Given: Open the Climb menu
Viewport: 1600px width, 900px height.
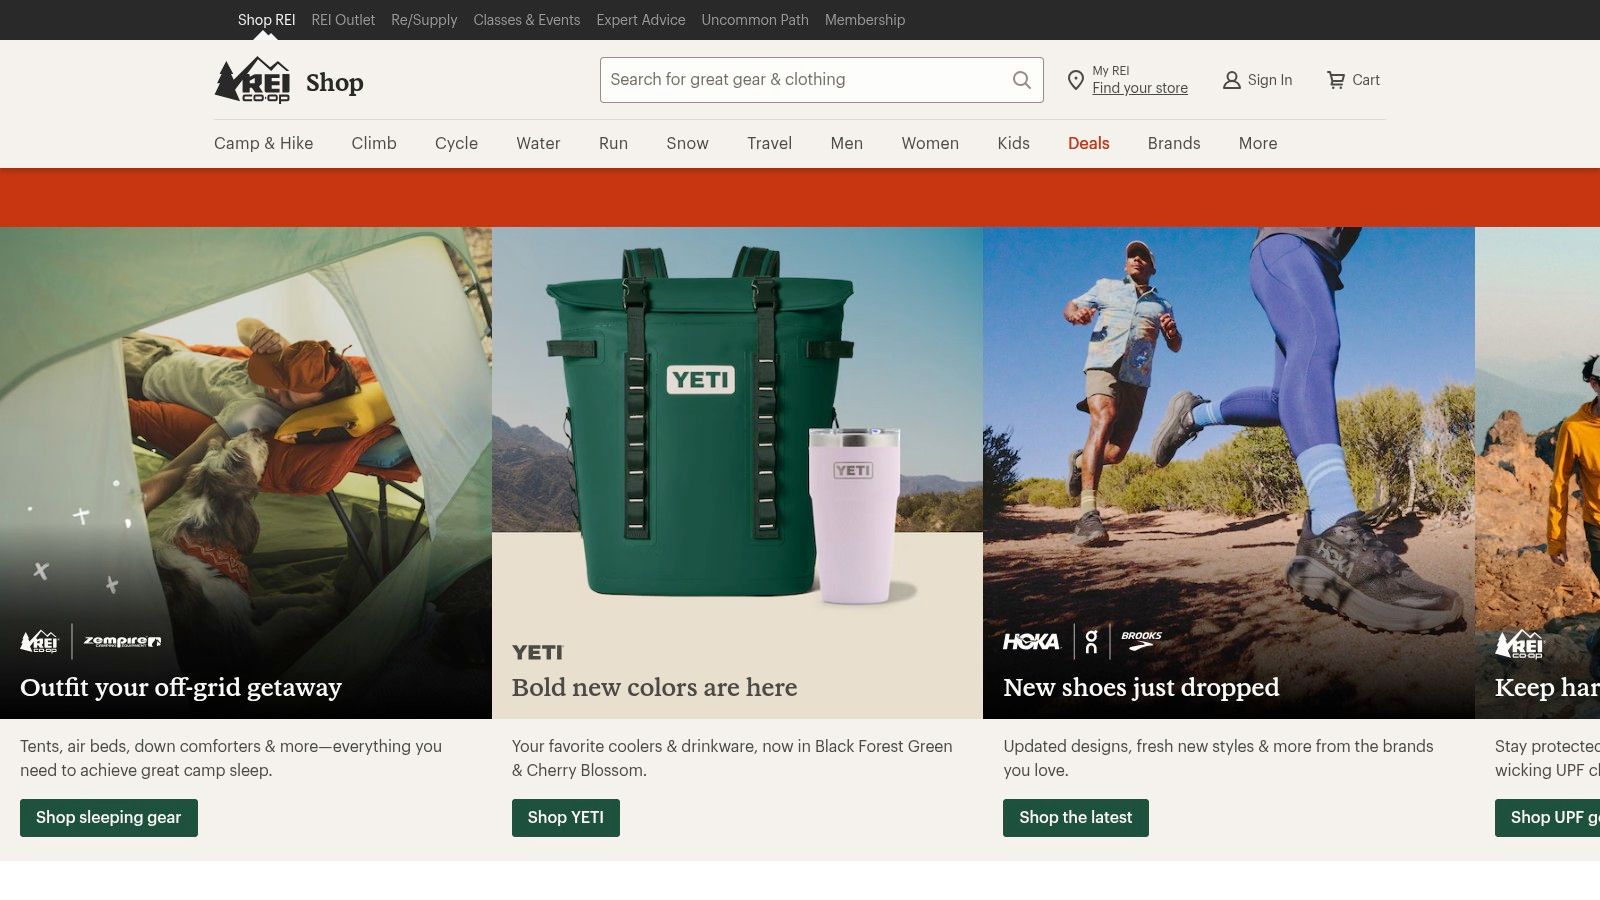Looking at the screenshot, I should (x=374, y=143).
